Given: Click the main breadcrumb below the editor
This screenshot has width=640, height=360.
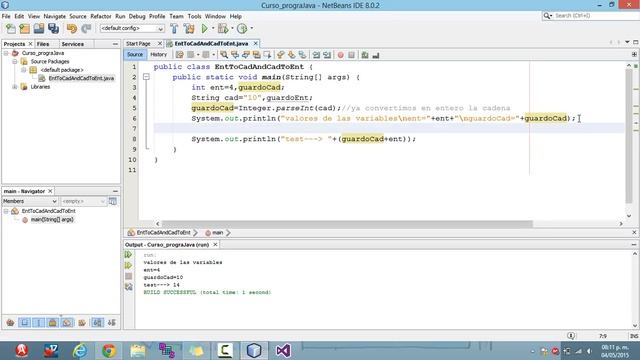Looking at the screenshot, I should [217, 233].
